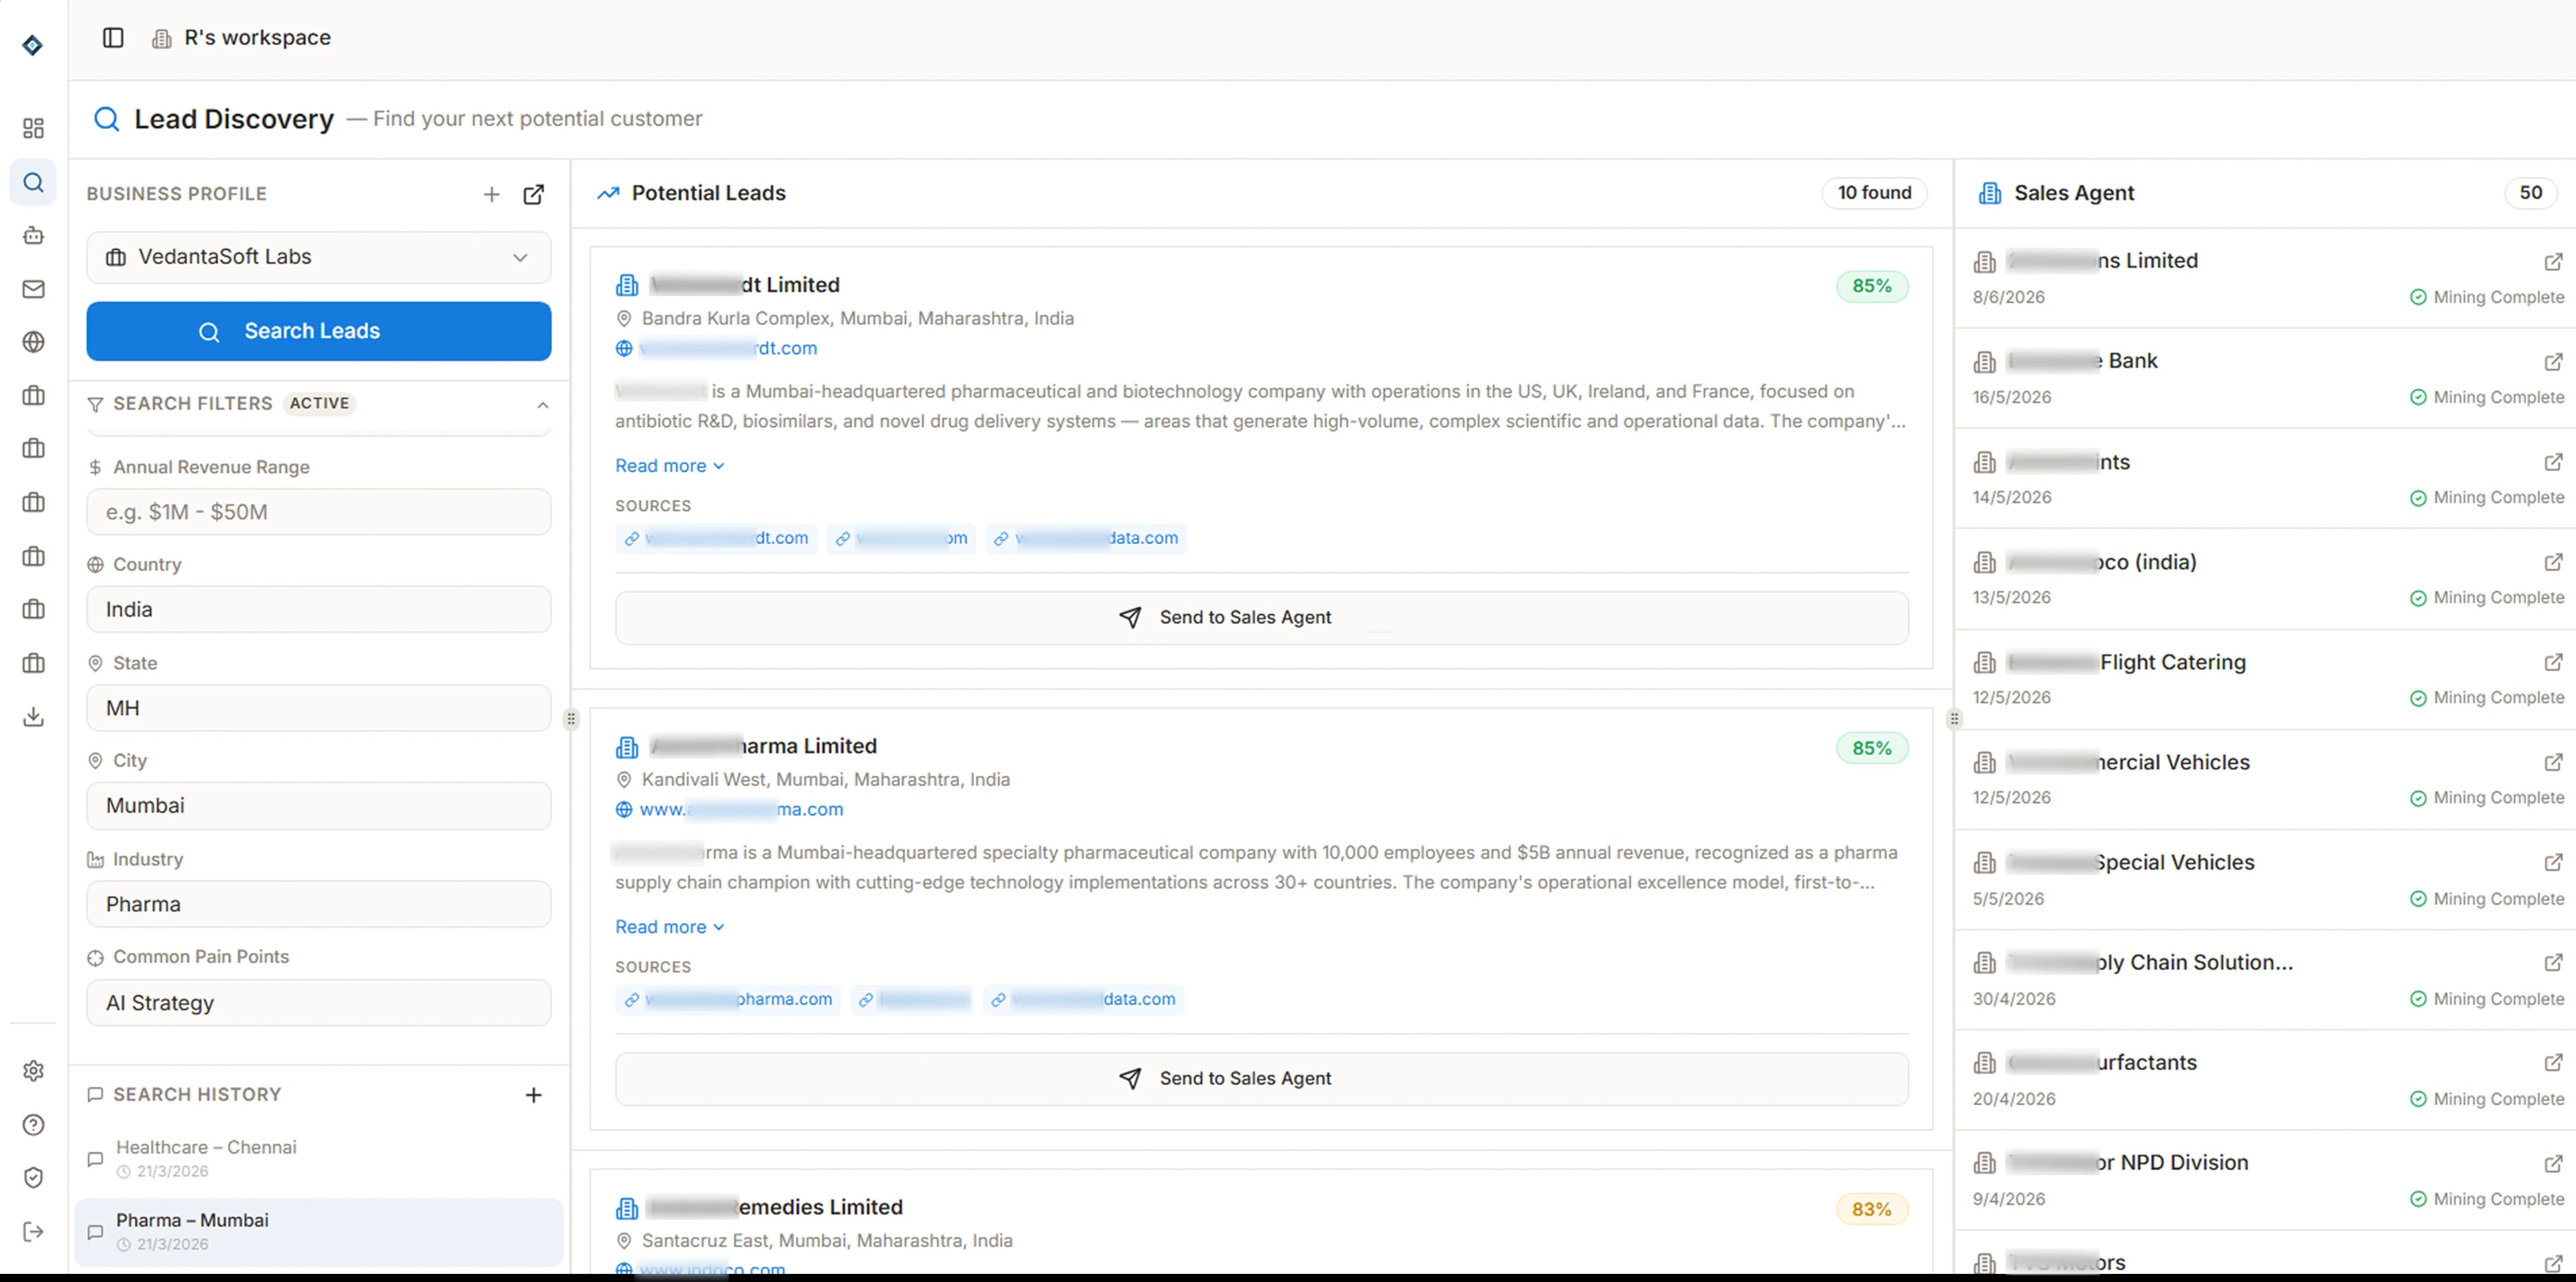The width and height of the screenshot is (2576, 1282).
Task: Select the 'Special Vehicles' sales agent row
Action: click(x=2265, y=880)
